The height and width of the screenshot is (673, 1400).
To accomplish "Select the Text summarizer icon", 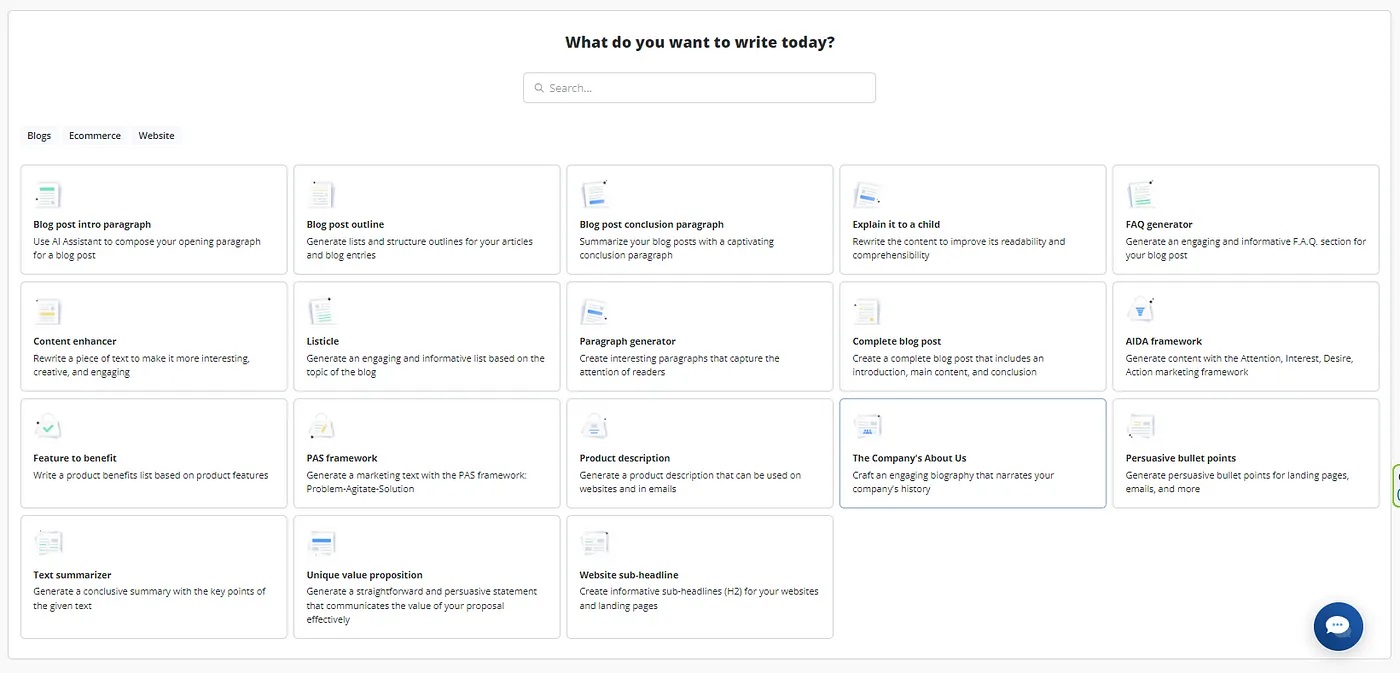I will click(x=47, y=545).
